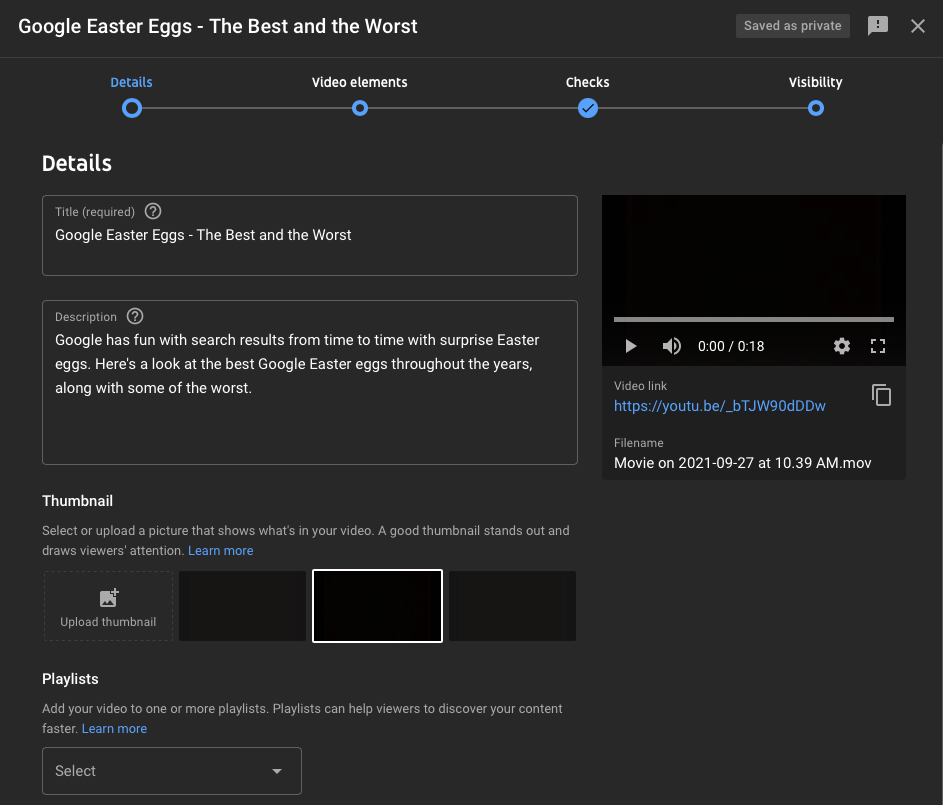Go to the Details step

point(131,82)
